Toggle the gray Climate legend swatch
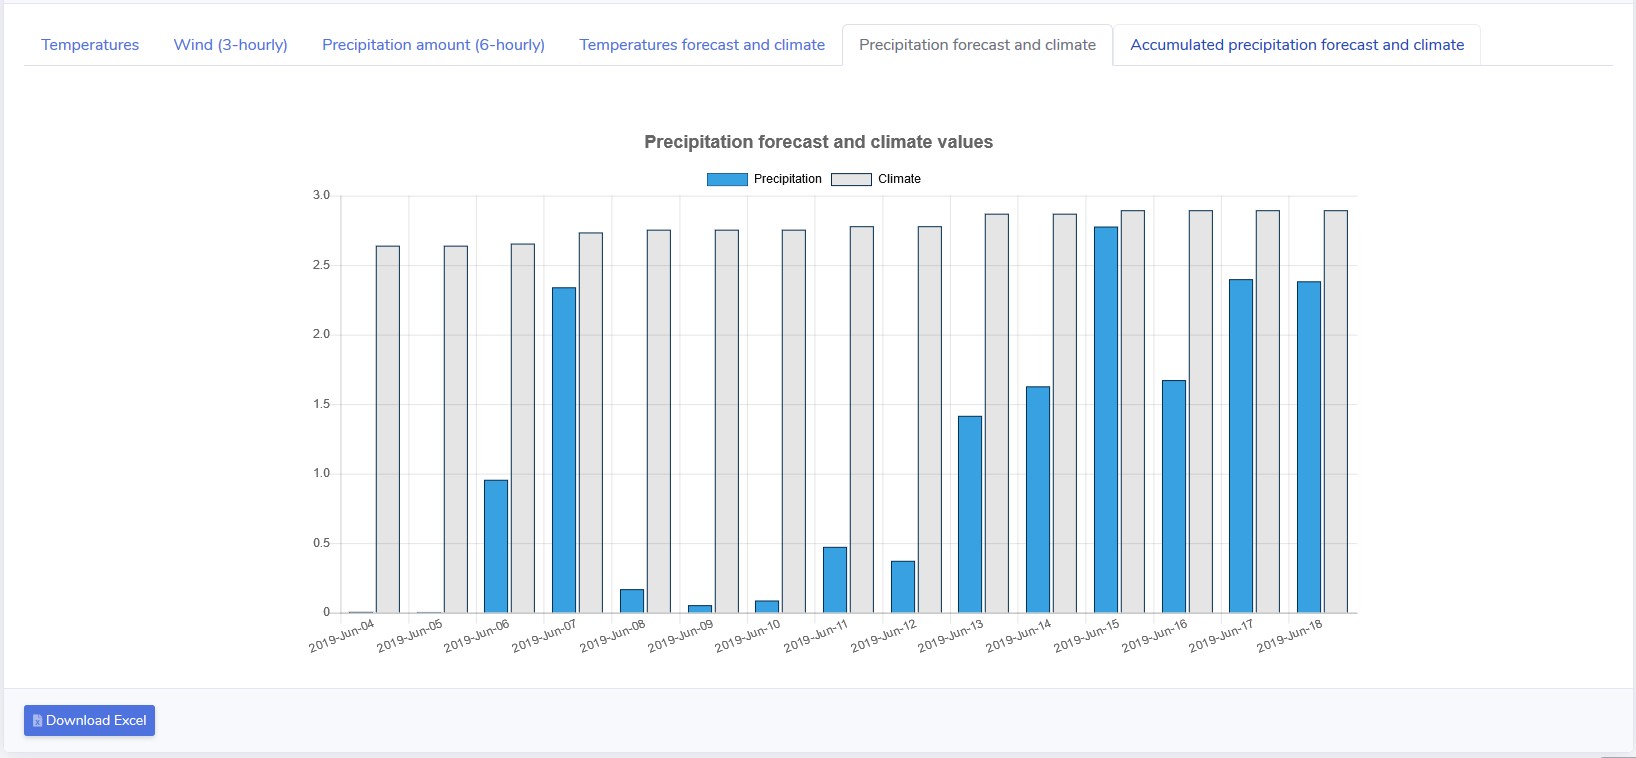This screenshot has width=1636, height=758. (851, 179)
